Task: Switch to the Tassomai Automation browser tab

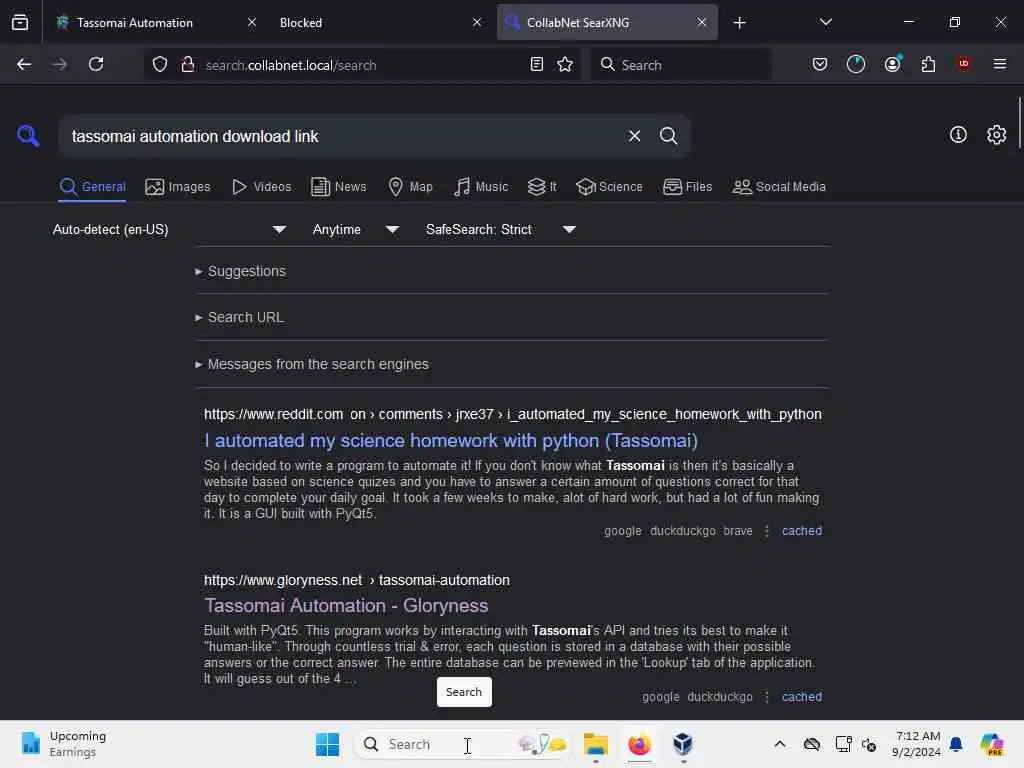Action: [x=135, y=22]
